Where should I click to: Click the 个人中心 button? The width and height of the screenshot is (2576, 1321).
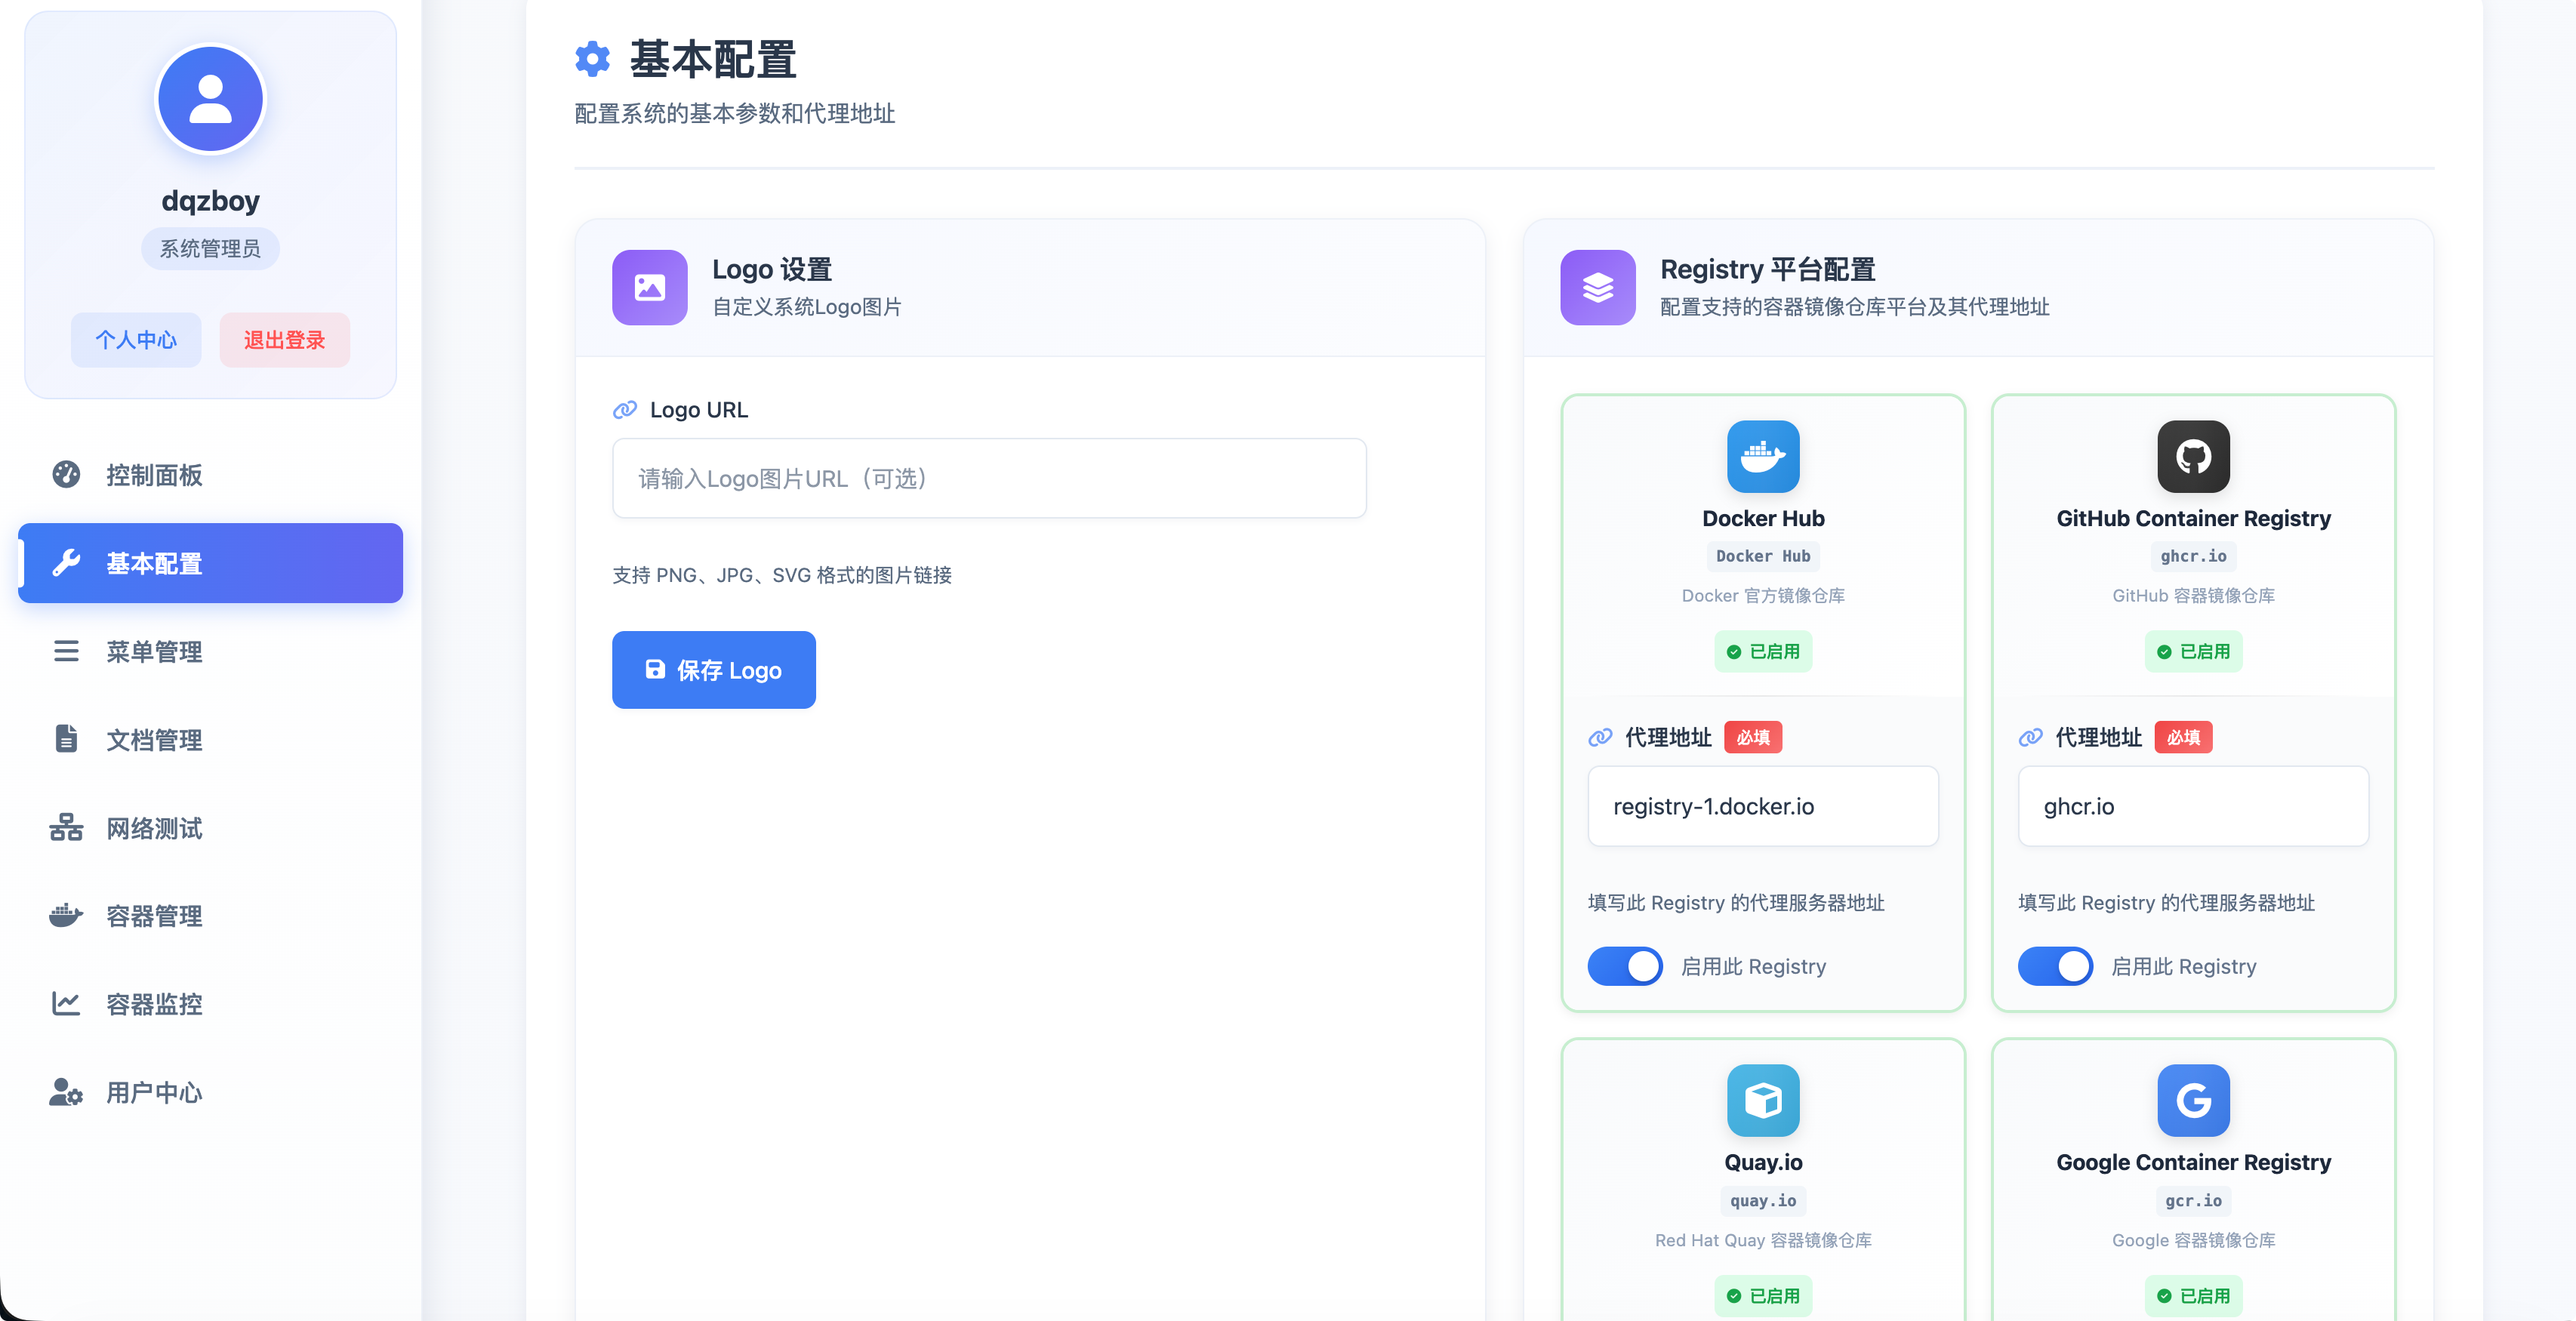point(136,340)
